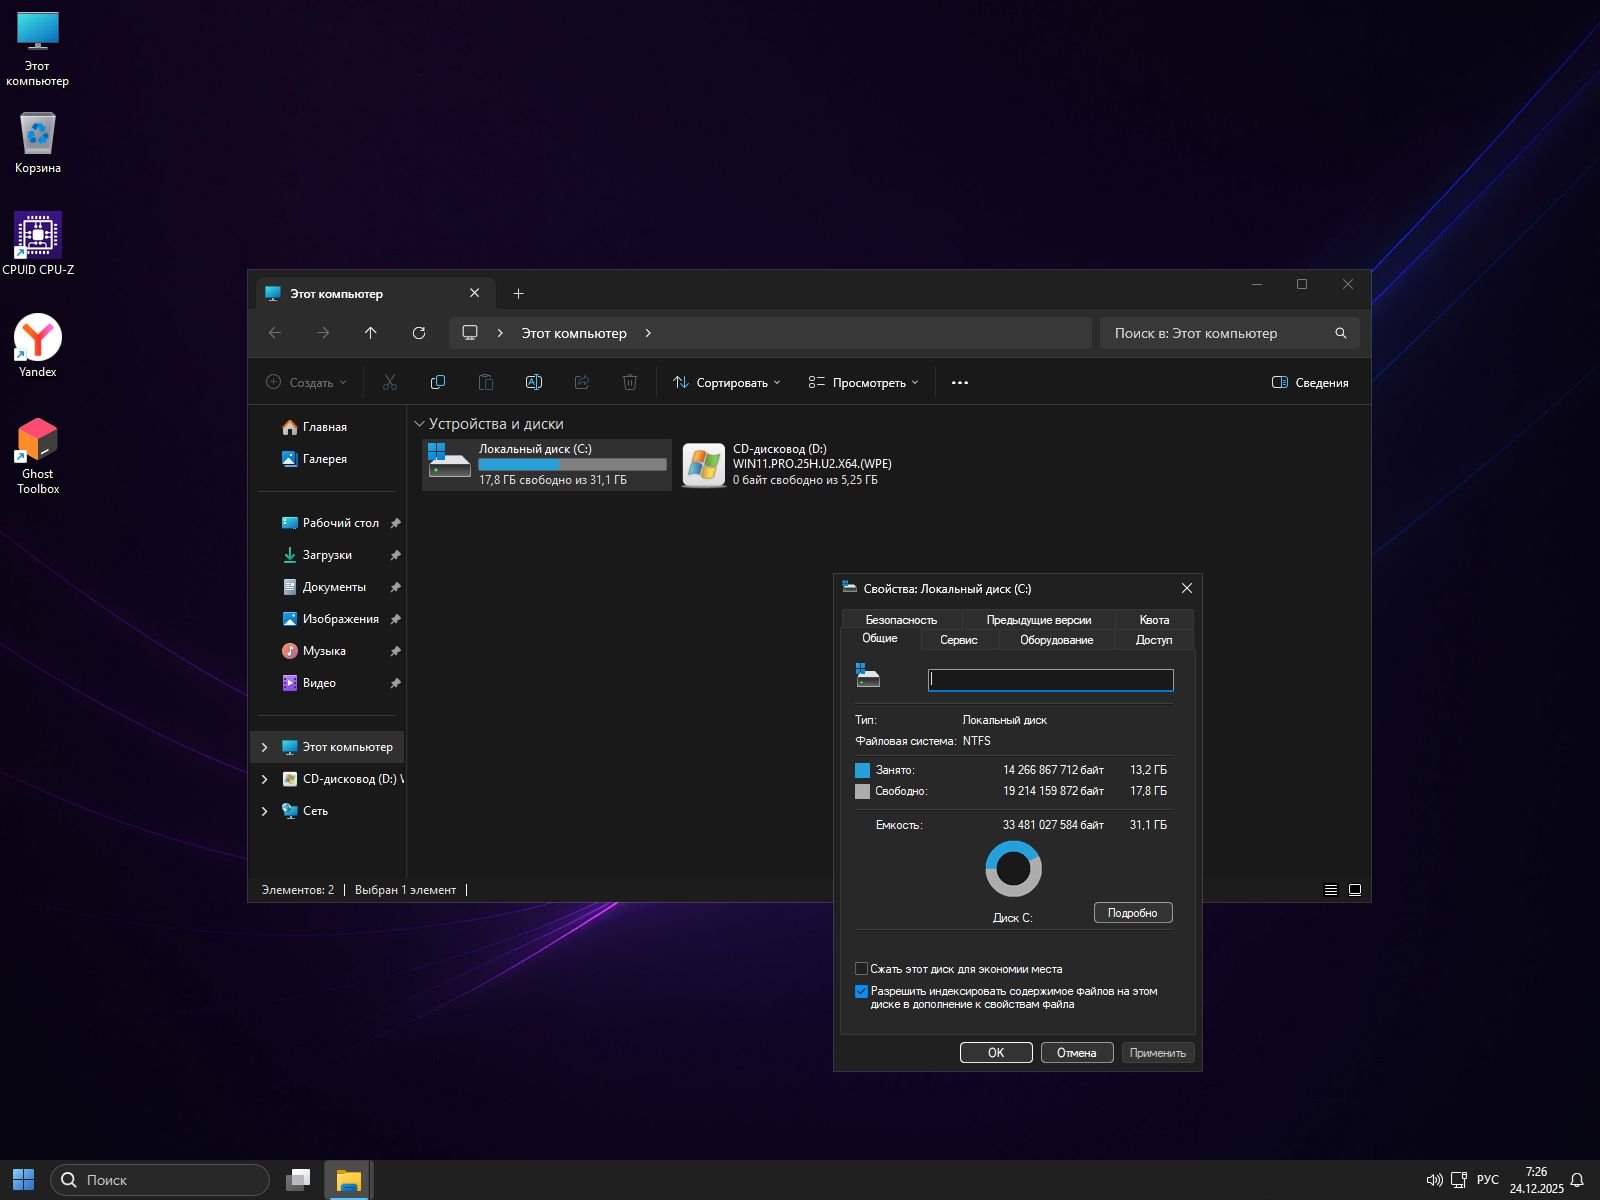
Task: Open Task View on the taskbar
Action: 298,1180
